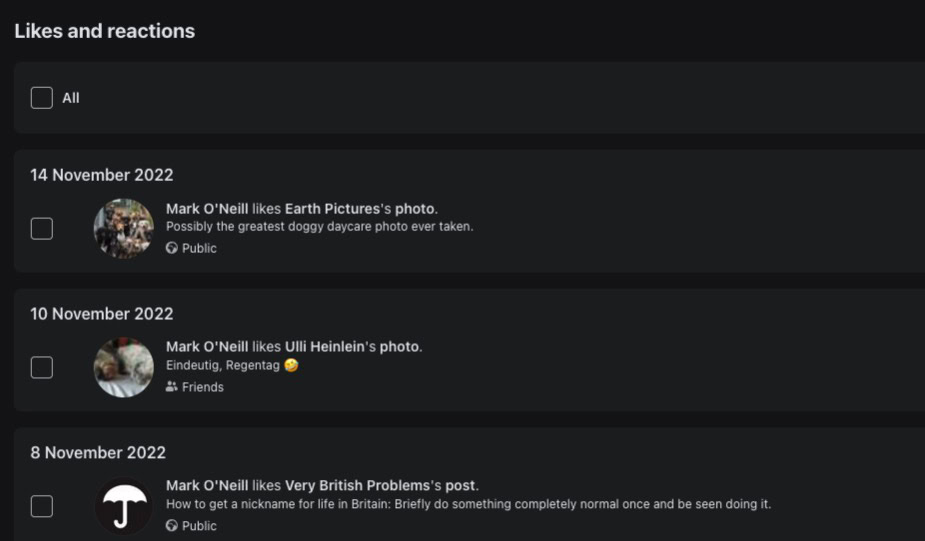This screenshot has height=541, width=925.
Task: Tick the Very British Problems entry checkbox
Action: point(41,507)
